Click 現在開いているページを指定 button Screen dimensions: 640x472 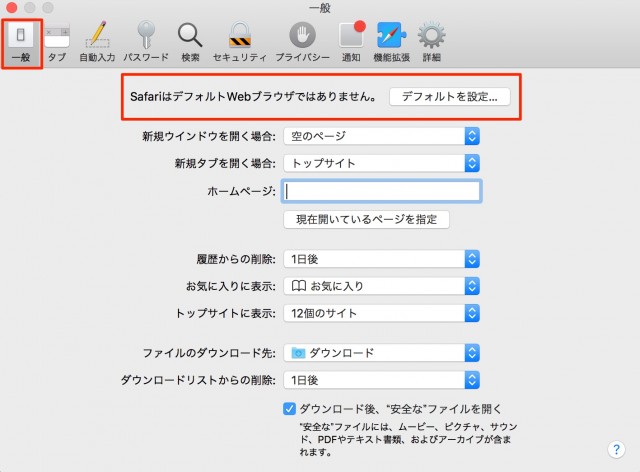[366, 220]
